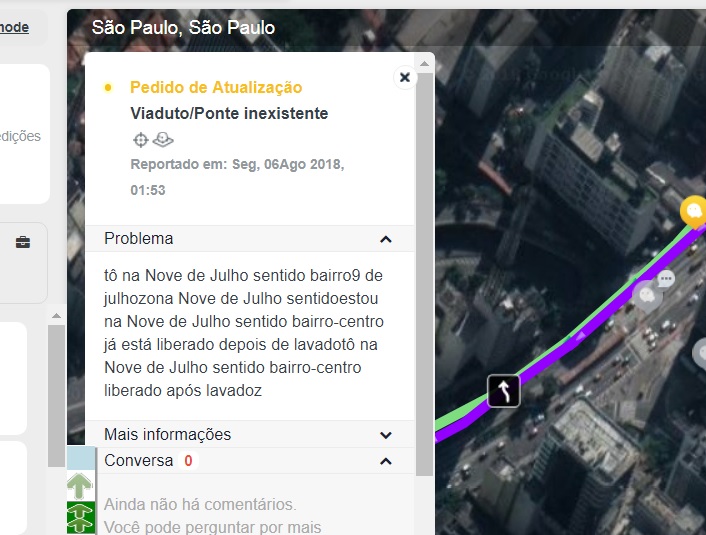Click the double green up arrows icon
The image size is (706, 535).
81,518
